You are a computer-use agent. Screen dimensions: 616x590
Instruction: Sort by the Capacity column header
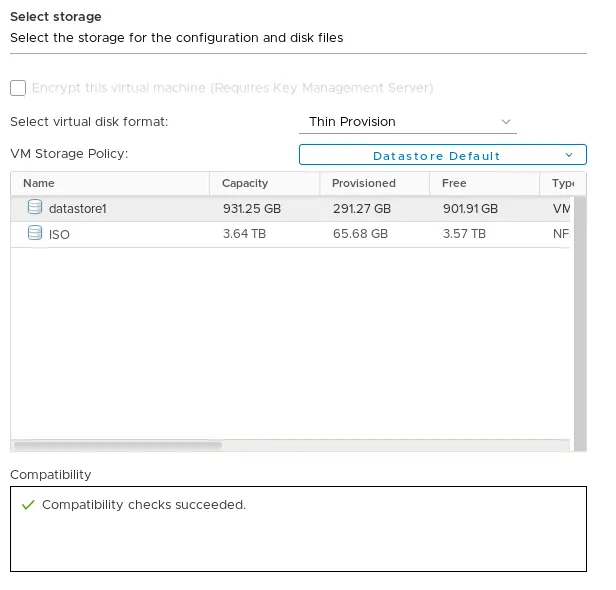tap(245, 183)
